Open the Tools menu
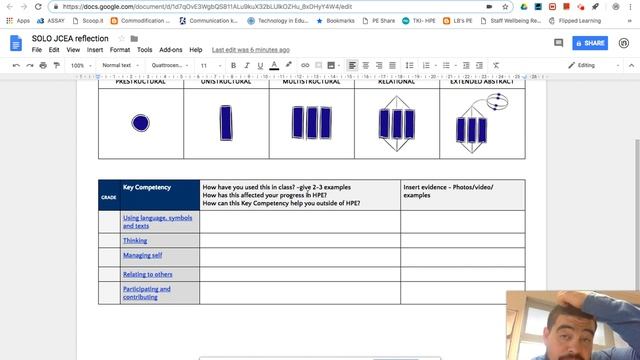The width and height of the screenshot is (640, 360). [144, 50]
